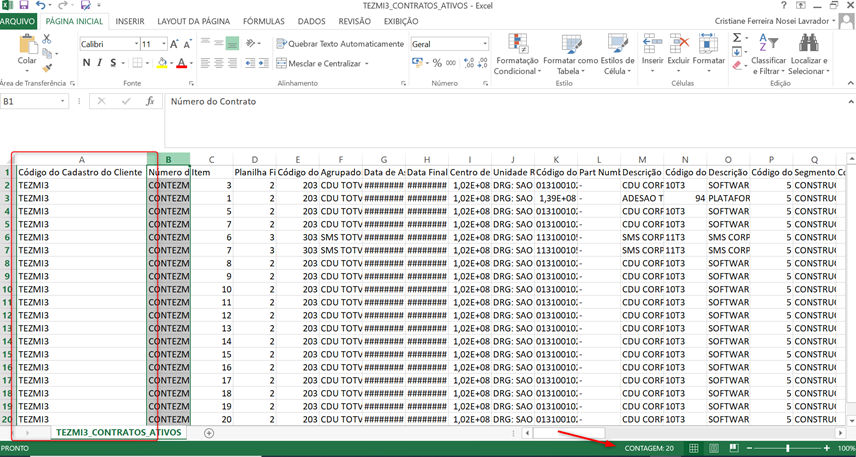Cut the selection with the scissors icon
Viewport: 856px width, 457px height.
[46, 39]
